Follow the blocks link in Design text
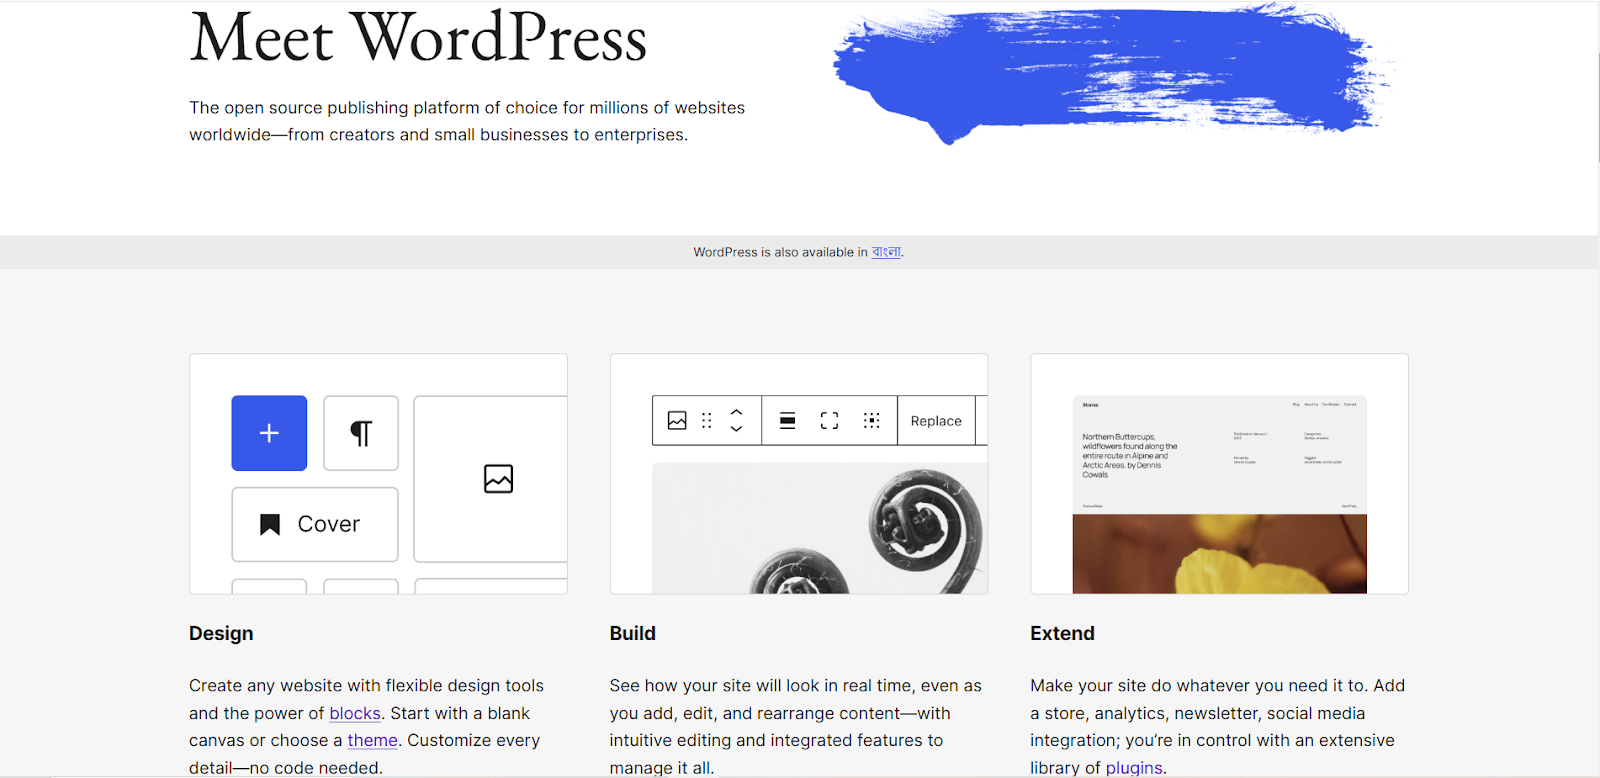Viewport: 1600px width, 778px height. pyautogui.click(x=355, y=713)
